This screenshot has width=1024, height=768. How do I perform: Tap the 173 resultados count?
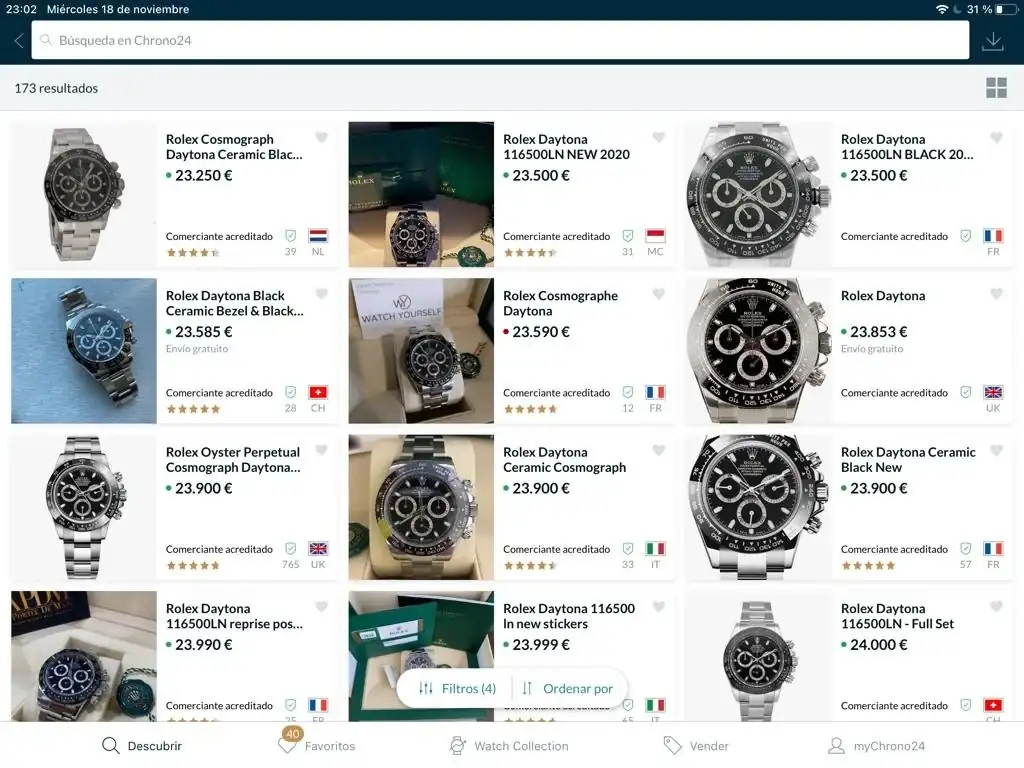click(x=56, y=88)
